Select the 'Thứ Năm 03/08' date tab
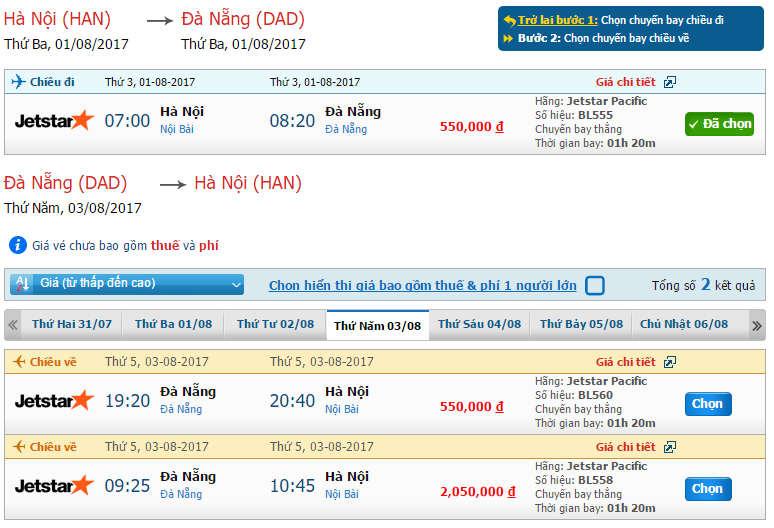 (378, 326)
